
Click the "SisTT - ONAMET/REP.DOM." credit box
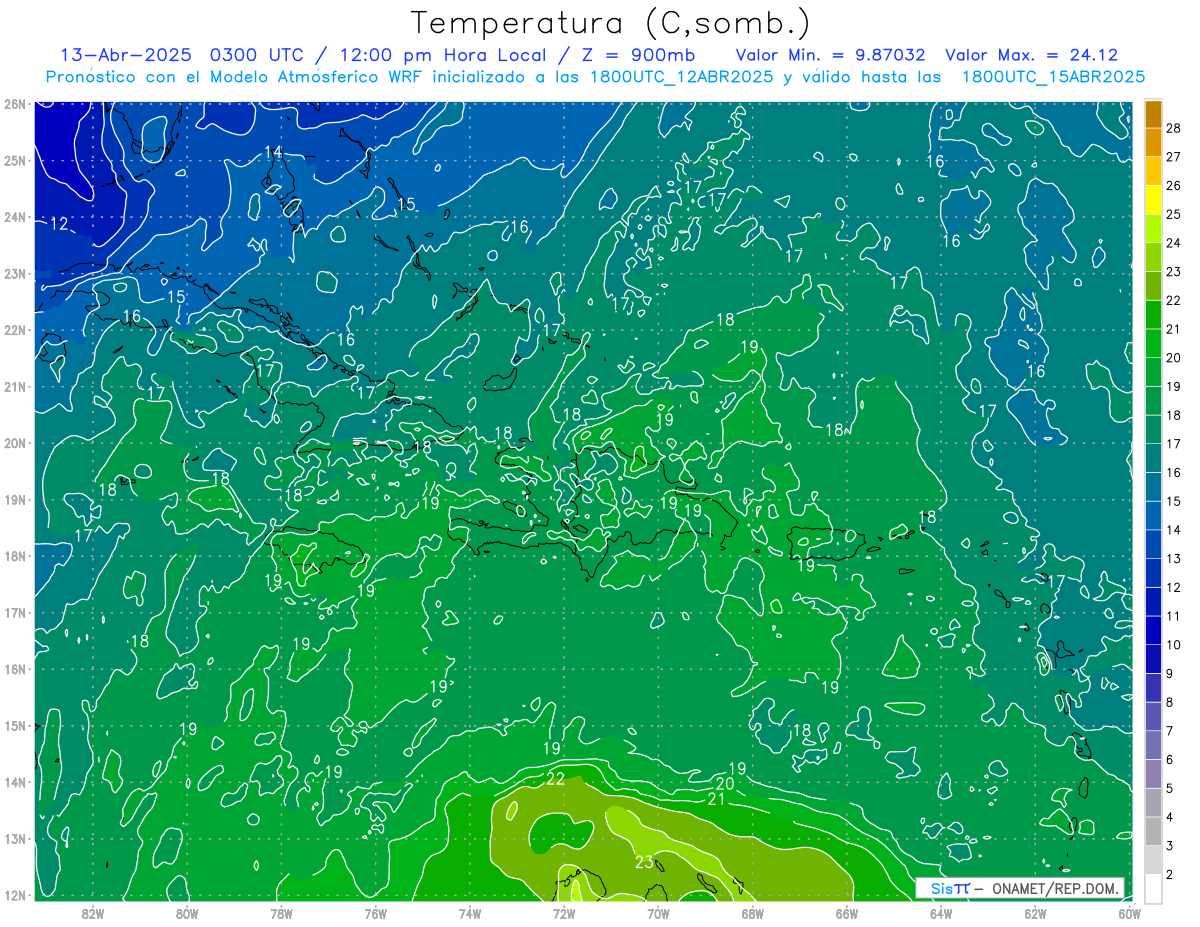pyautogui.click(x=1020, y=888)
